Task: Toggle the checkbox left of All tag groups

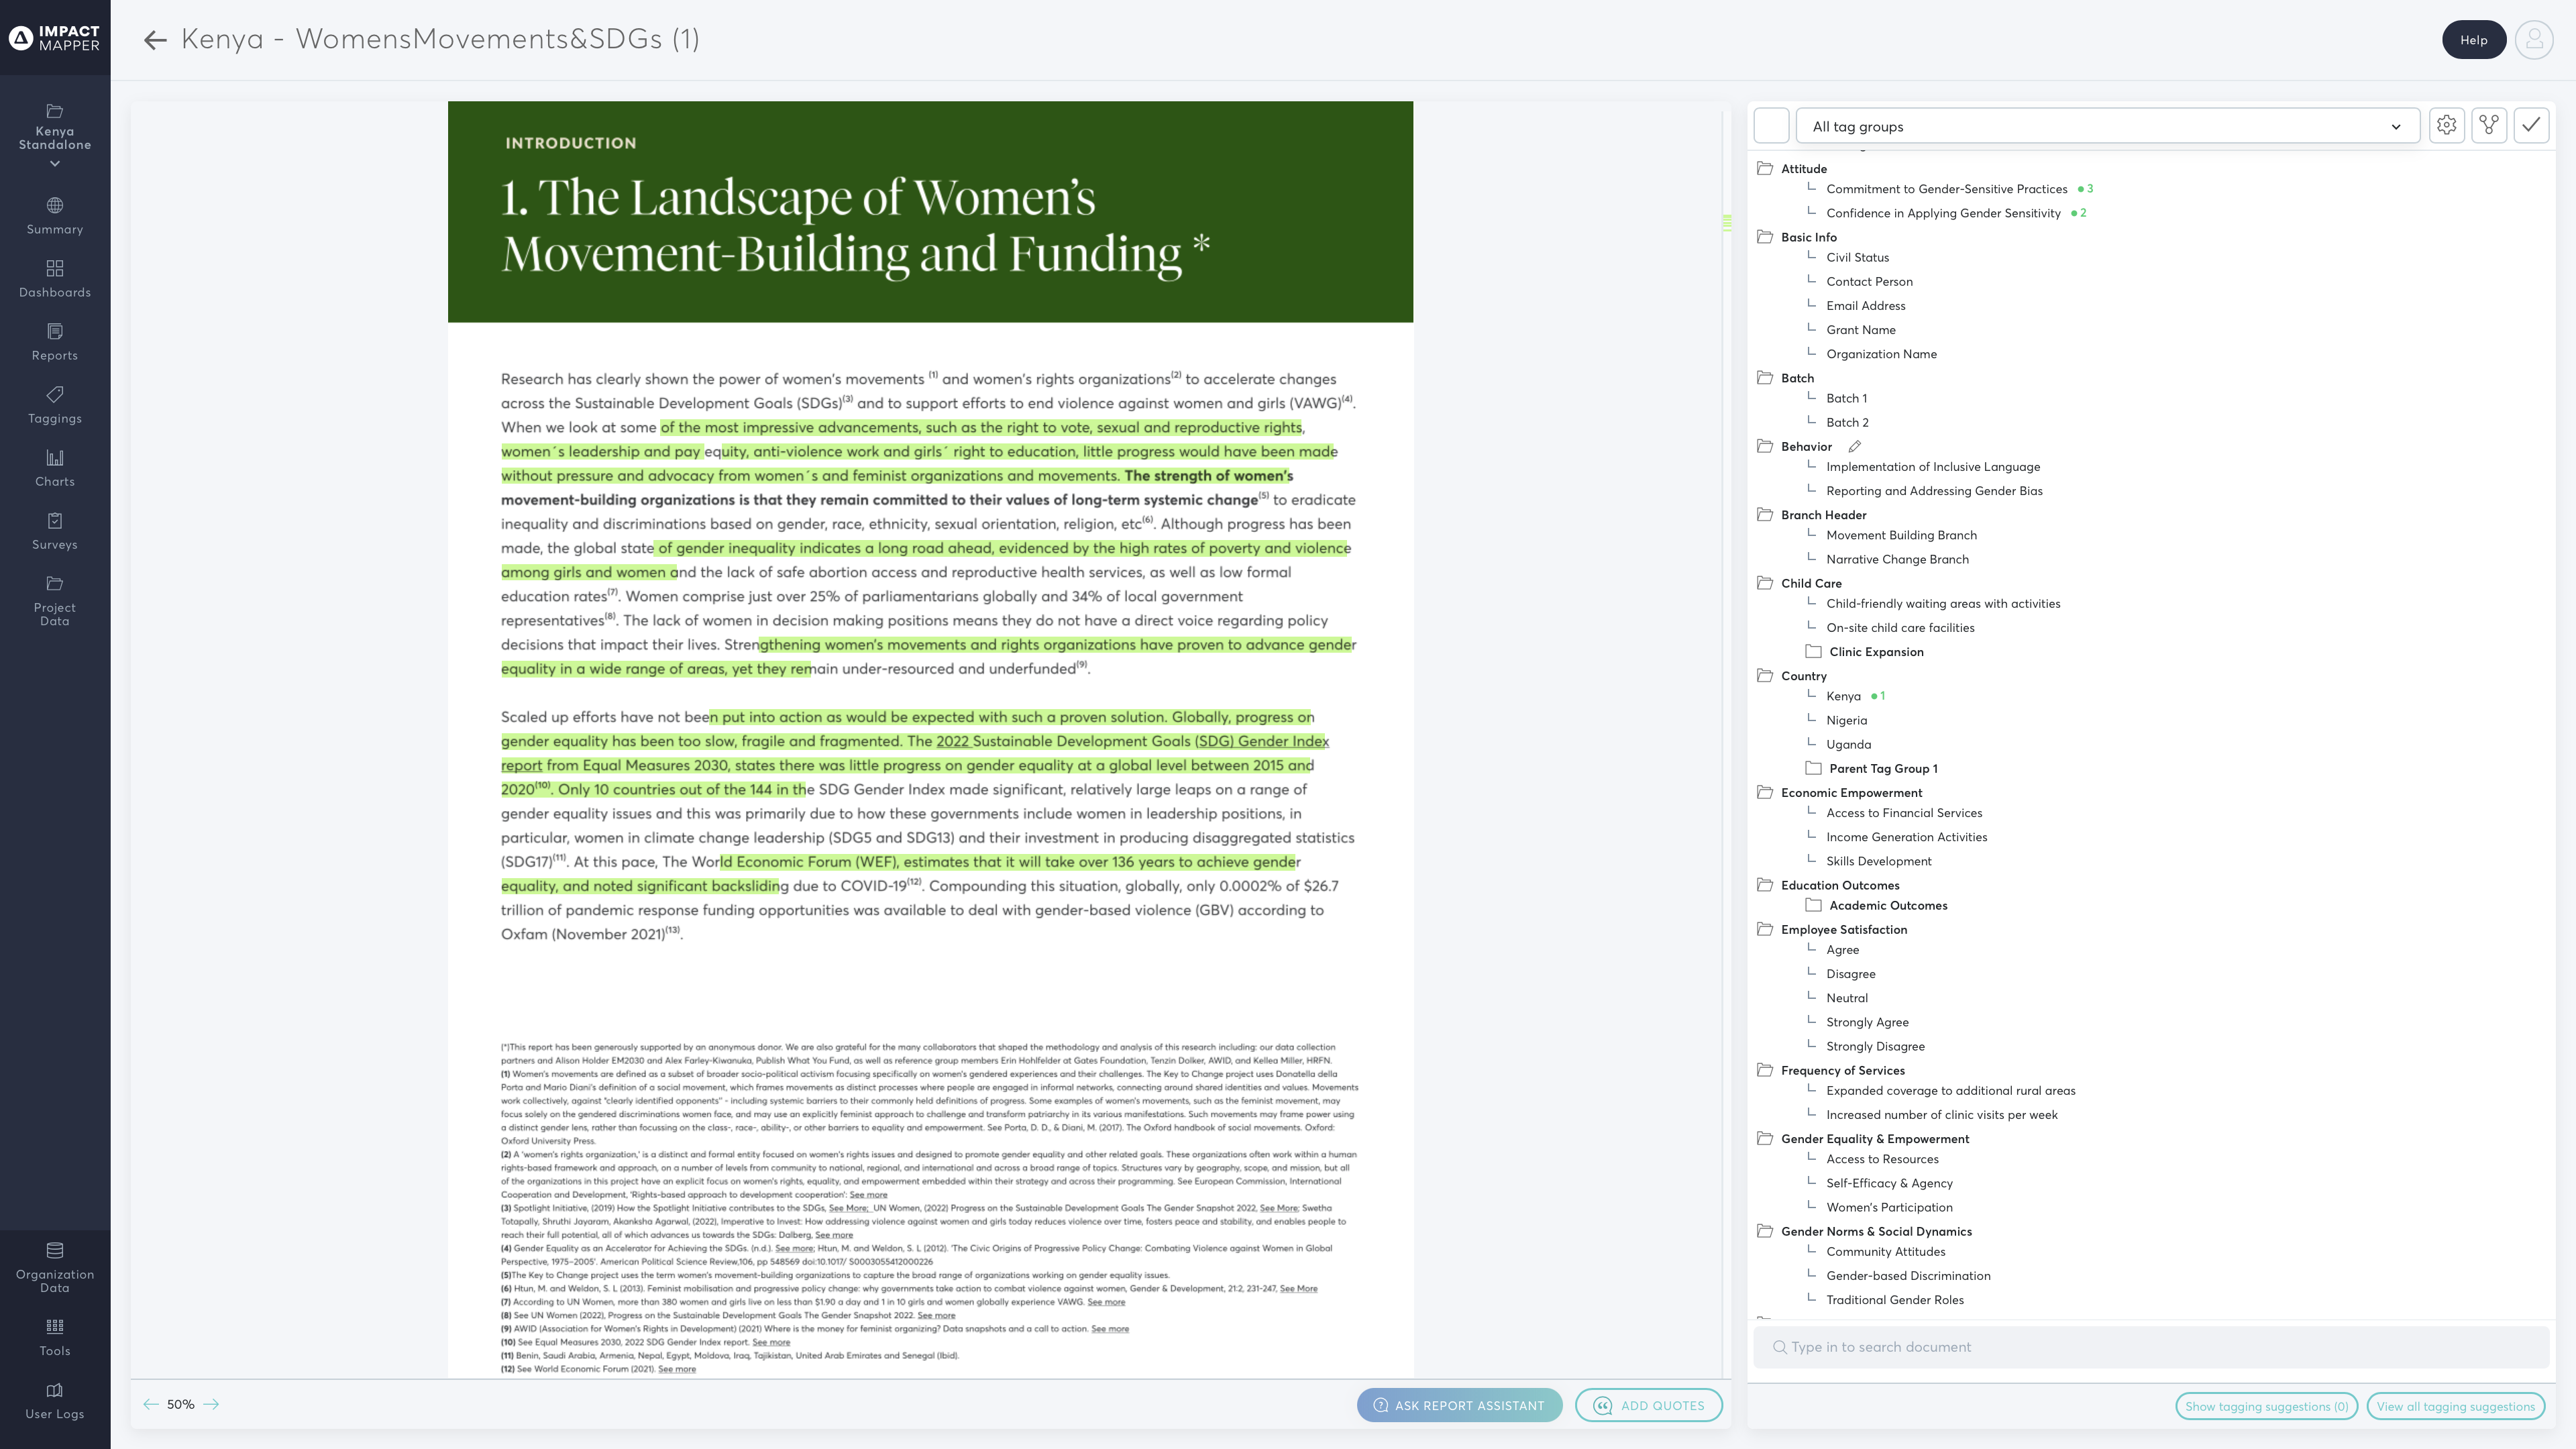Action: [x=1771, y=126]
